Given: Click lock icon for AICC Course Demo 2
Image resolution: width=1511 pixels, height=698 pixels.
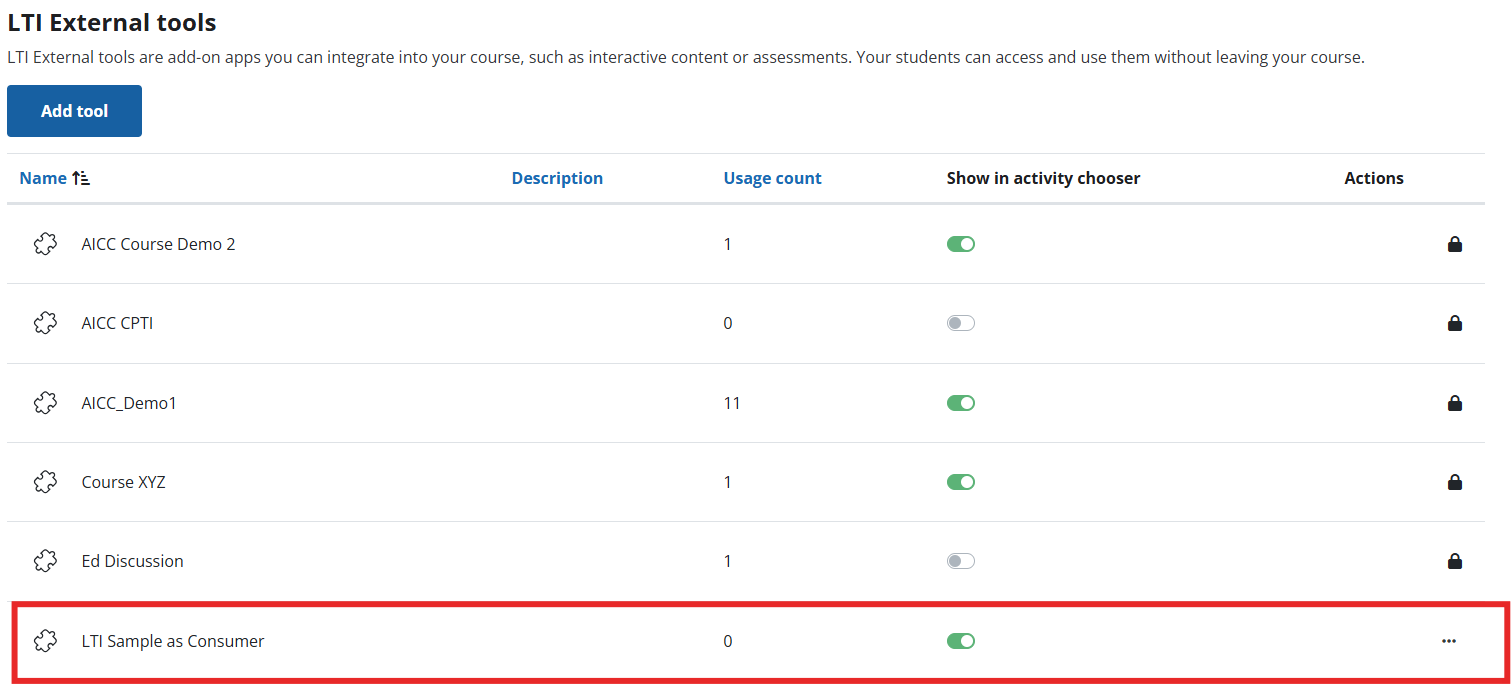Looking at the screenshot, I should pos(1454,244).
